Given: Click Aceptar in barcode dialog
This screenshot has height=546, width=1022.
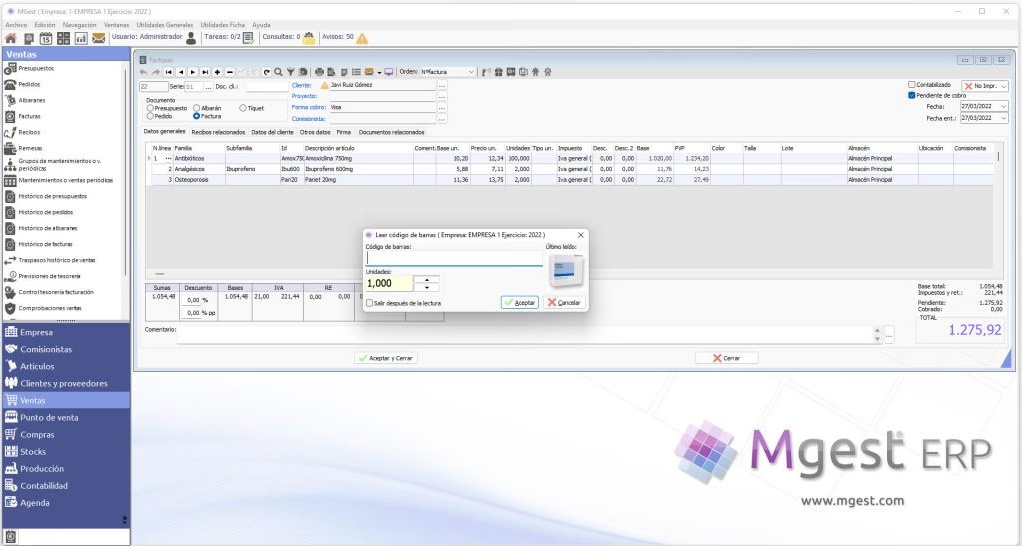Looking at the screenshot, I should click(519, 302).
